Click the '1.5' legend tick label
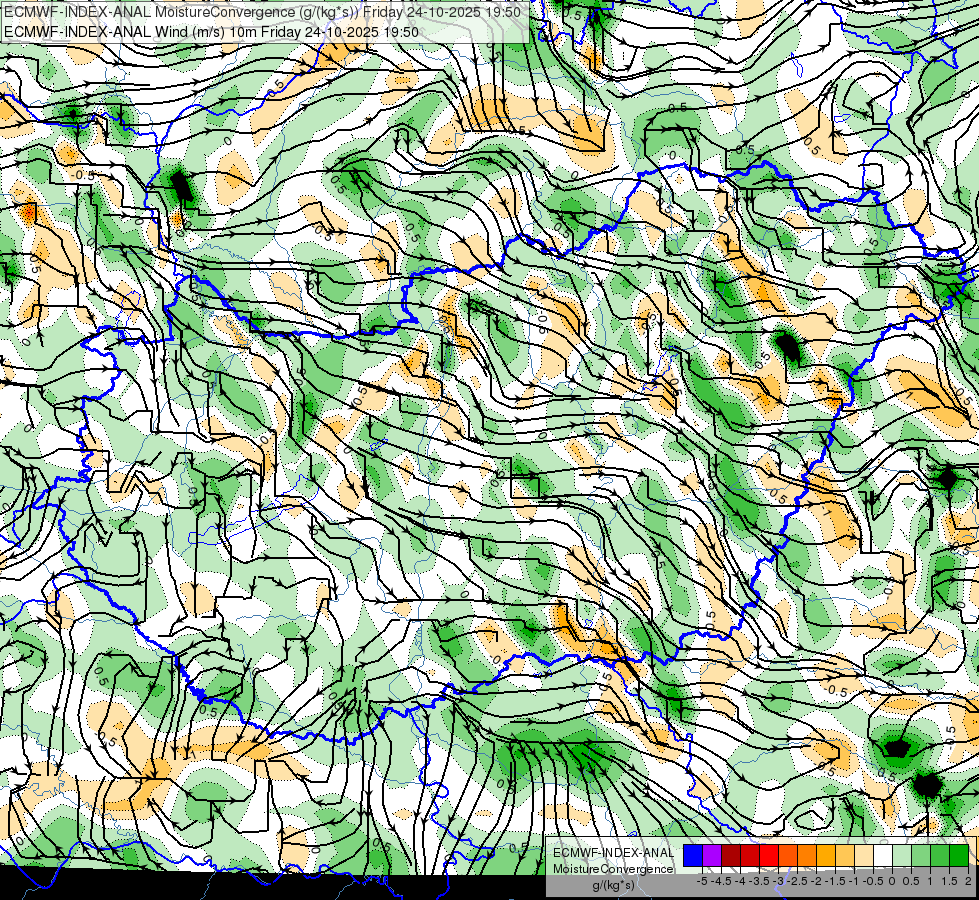Image resolution: width=979 pixels, height=900 pixels. tap(949, 881)
